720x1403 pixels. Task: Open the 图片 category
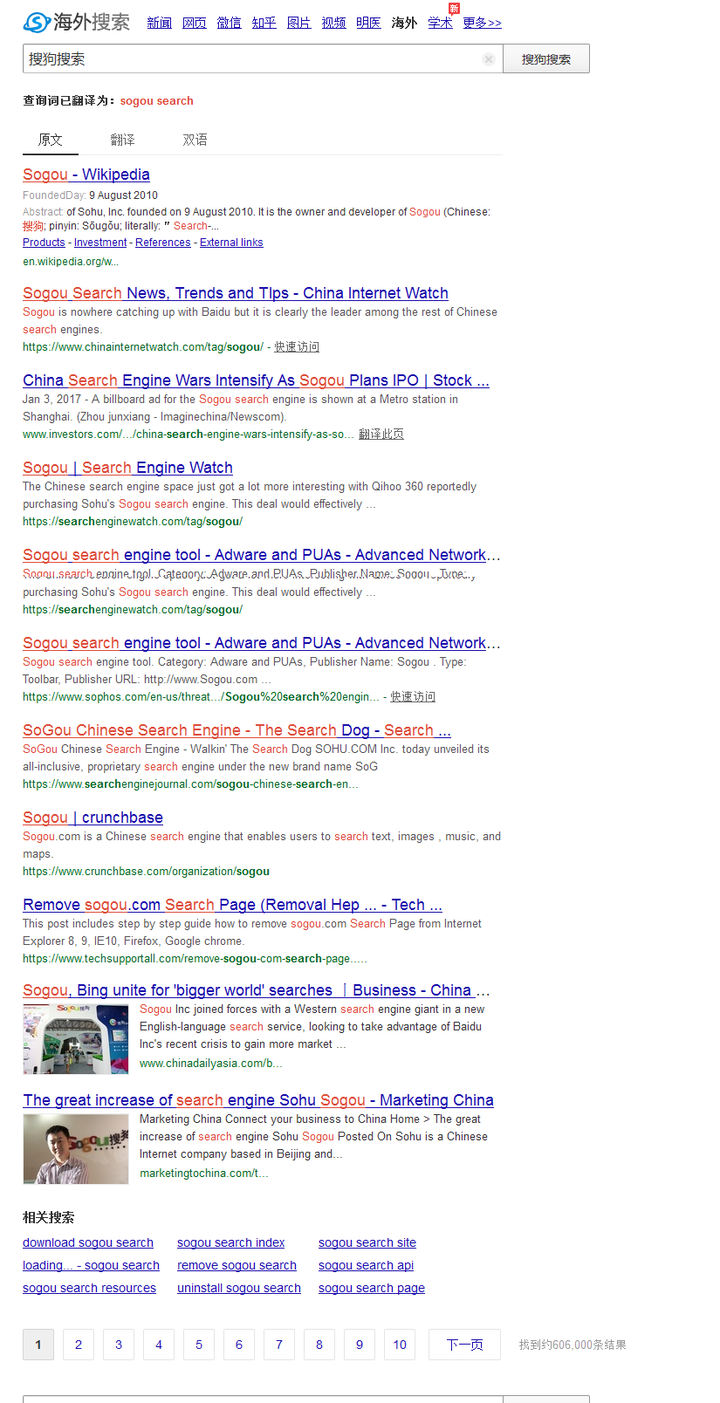[299, 23]
